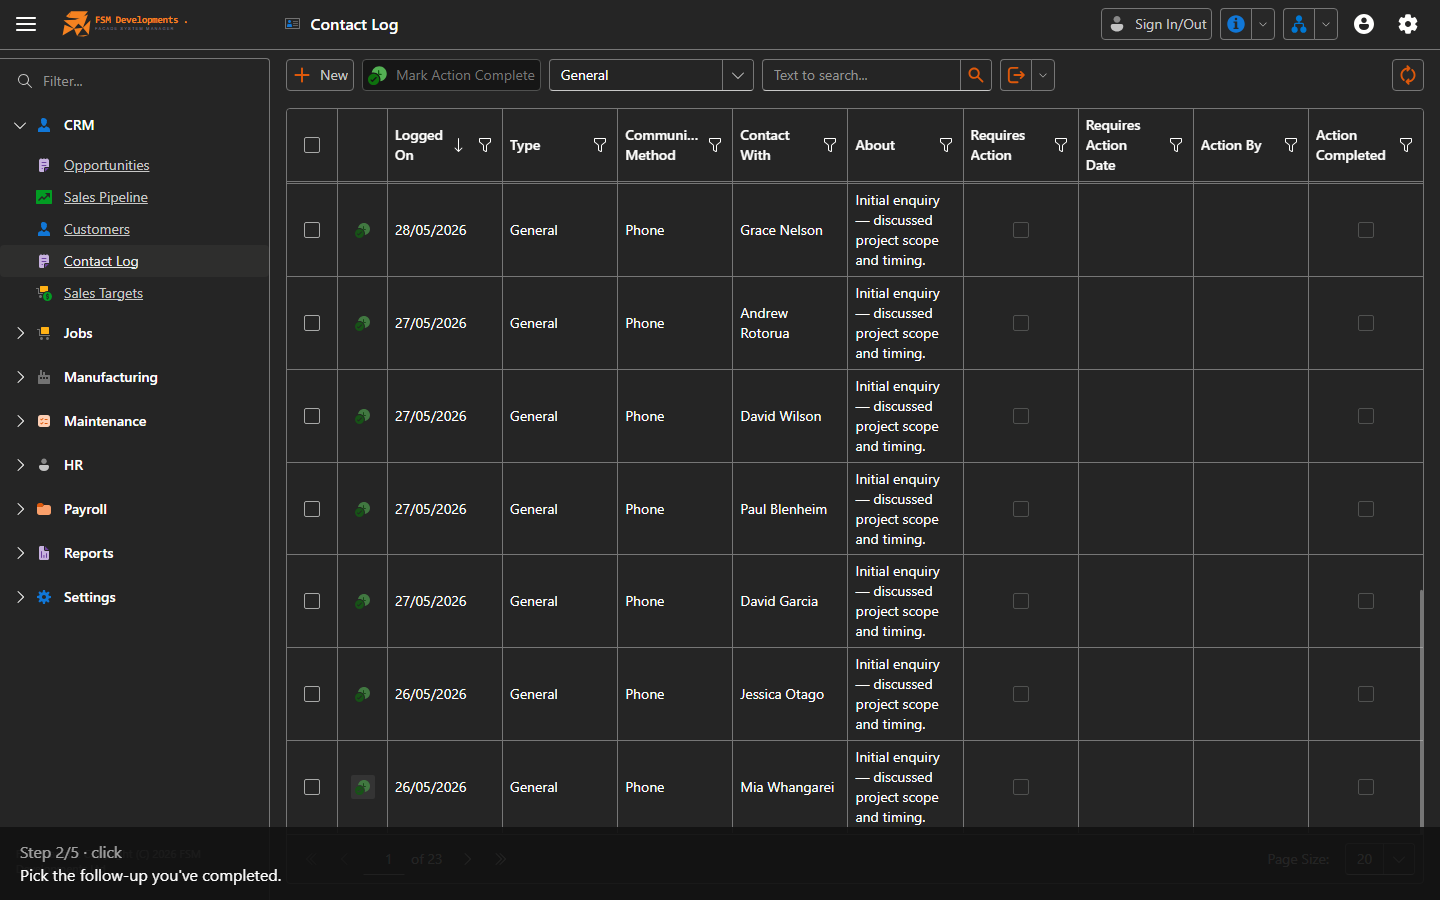Click the action icon in Grace Nelson row
Image resolution: width=1440 pixels, height=900 pixels.
(x=363, y=230)
